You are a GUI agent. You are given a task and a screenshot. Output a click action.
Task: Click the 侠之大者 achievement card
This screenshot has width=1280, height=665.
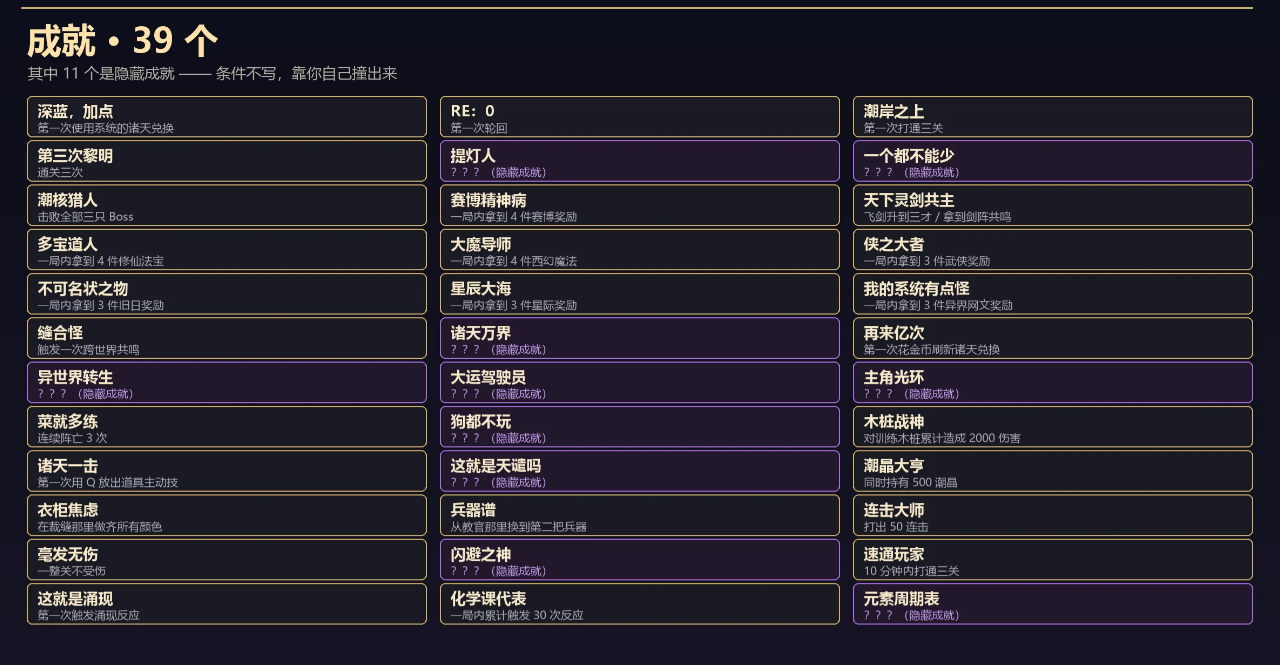tap(1053, 250)
